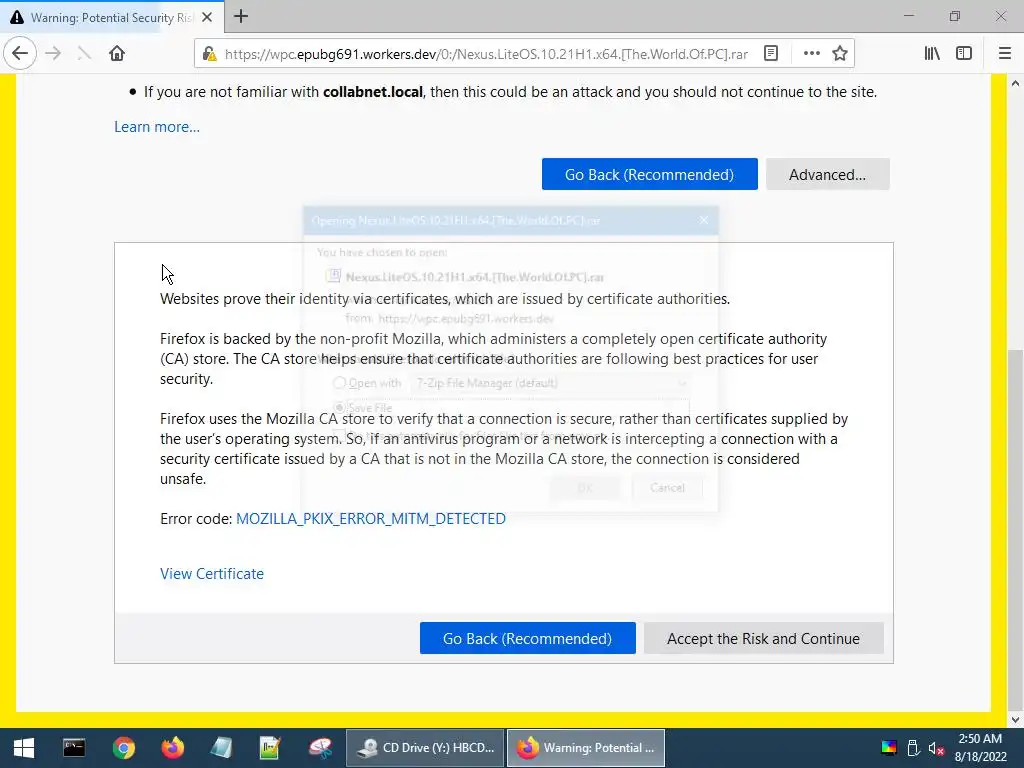Toggle reader view icon in the address bar
The width and height of the screenshot is (1024, 768).
point(771,54)
